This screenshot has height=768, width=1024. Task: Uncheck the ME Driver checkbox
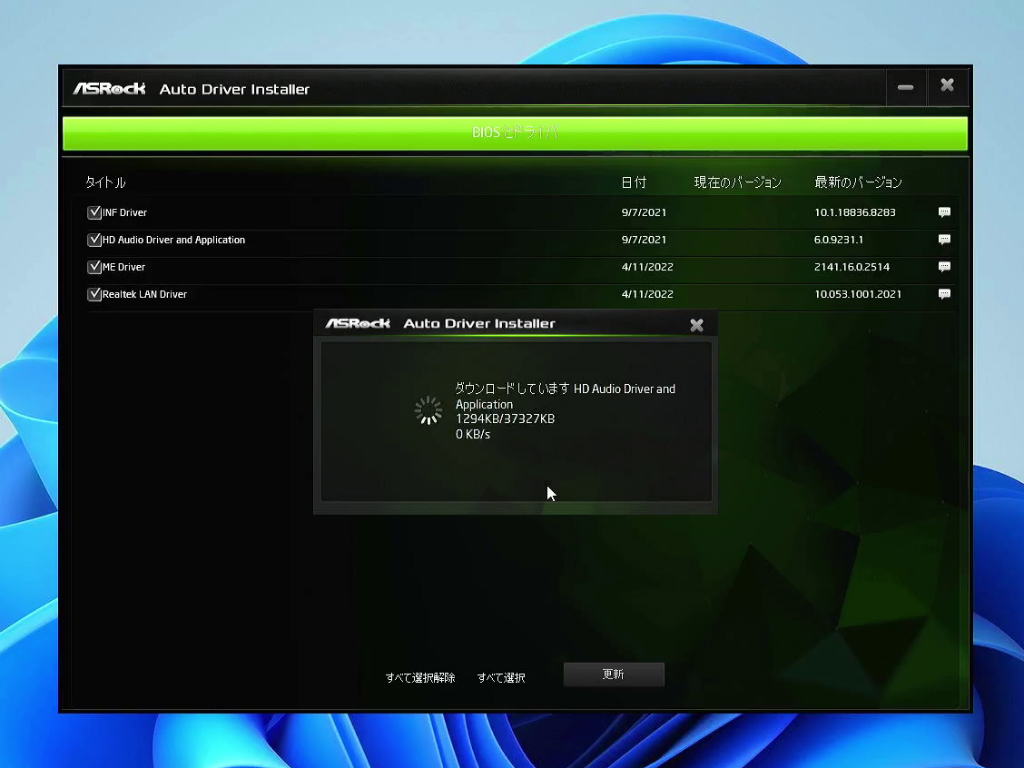coord(94,267)
